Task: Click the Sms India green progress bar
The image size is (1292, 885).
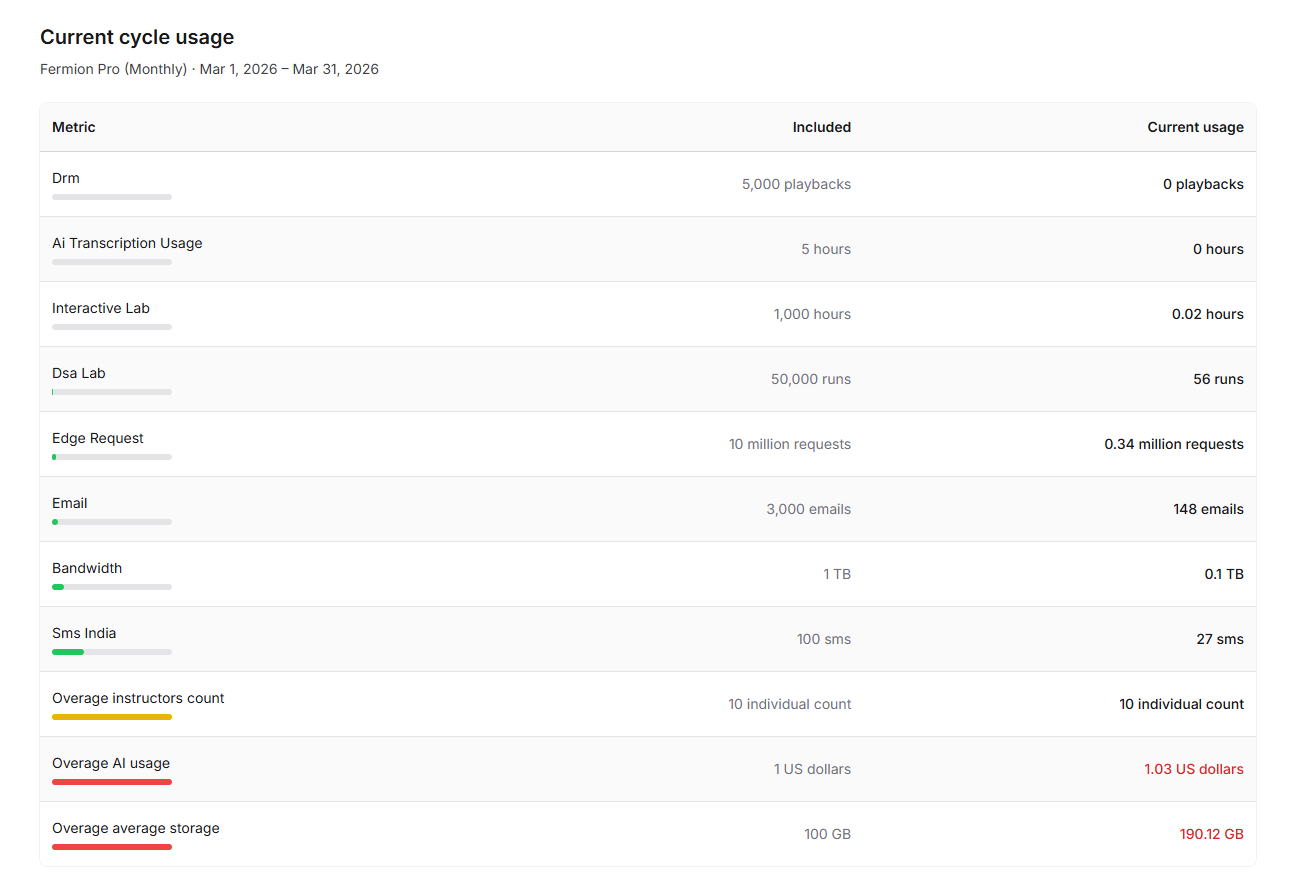Action: pos(68,652)
